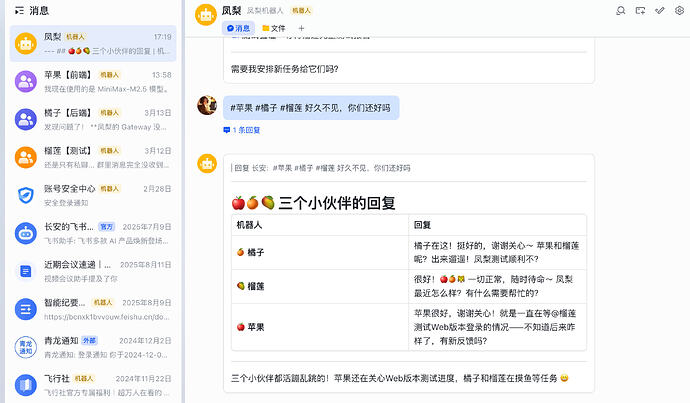Open 近期会议速递 conversation
This screenshot has height=403, width=690.
93,271
